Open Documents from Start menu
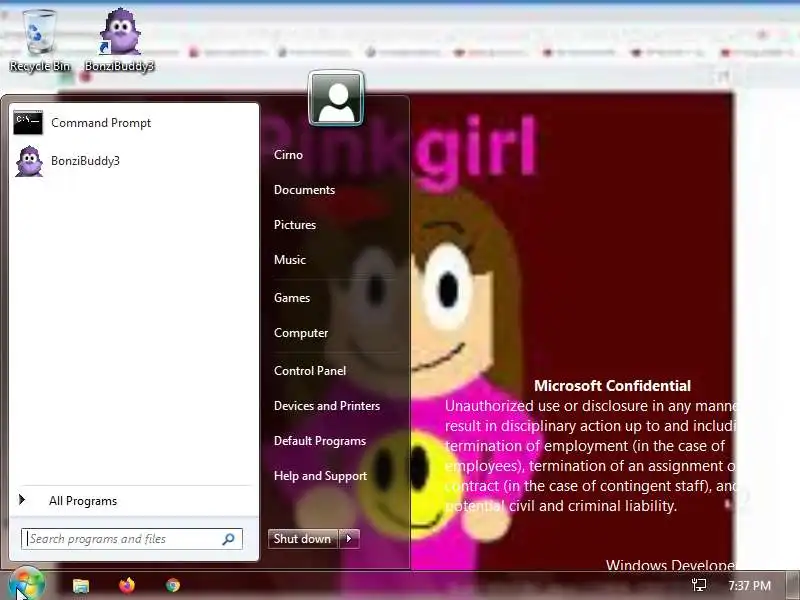This screenshot has height=600, width=800. click(x=305, y=190)
